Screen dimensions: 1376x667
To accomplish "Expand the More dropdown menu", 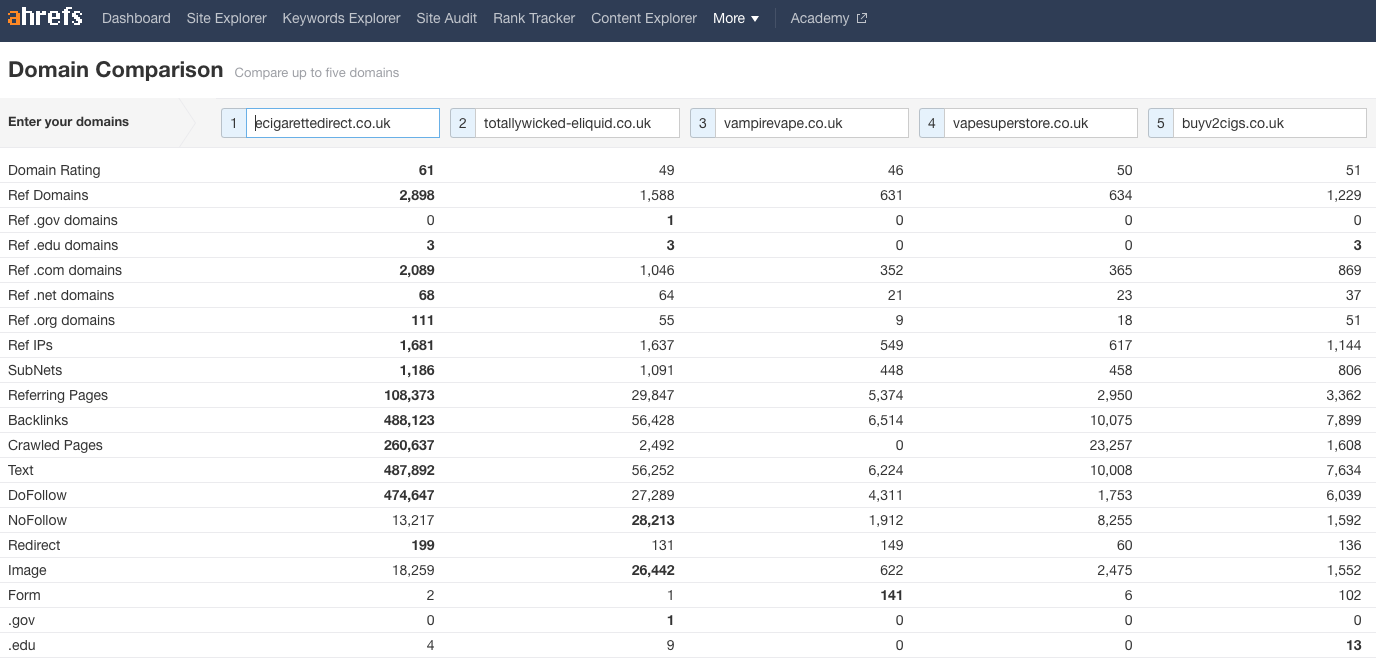I will (736, 18).
